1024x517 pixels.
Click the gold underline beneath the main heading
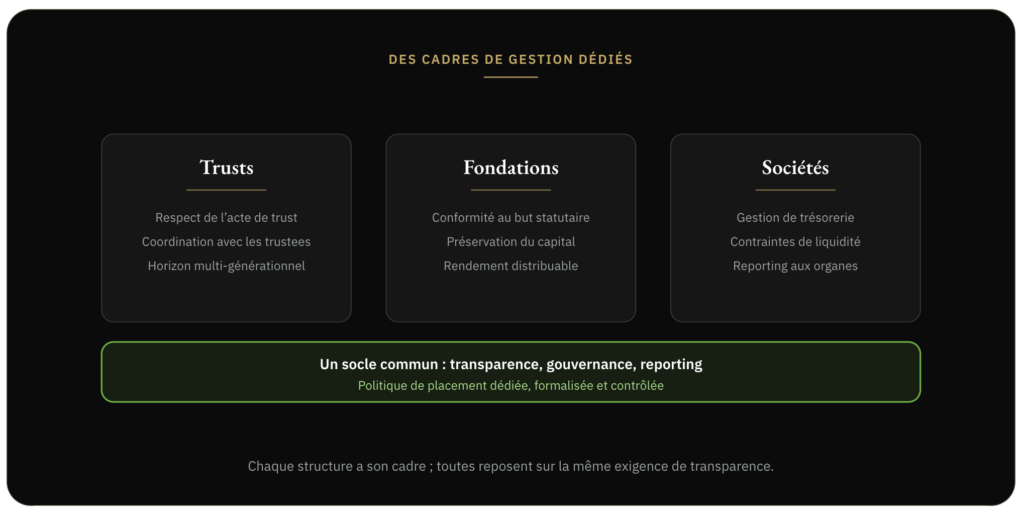click(511, 77)
